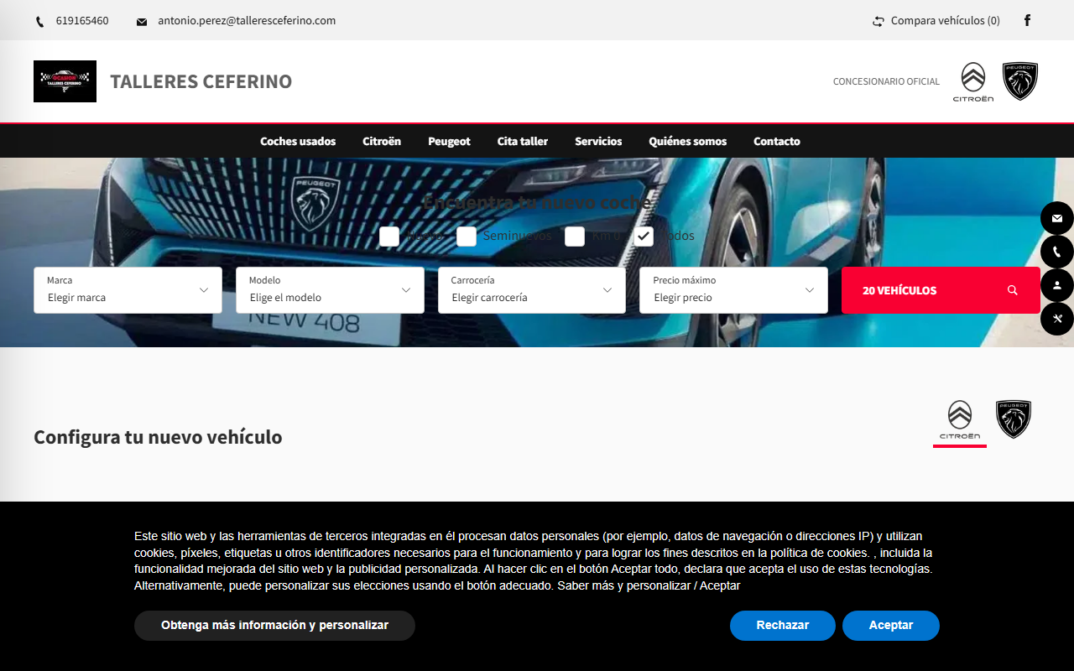1074x671 pixels.
Task: Open the Facebook page icon
Action: [x=1027, y=21]
